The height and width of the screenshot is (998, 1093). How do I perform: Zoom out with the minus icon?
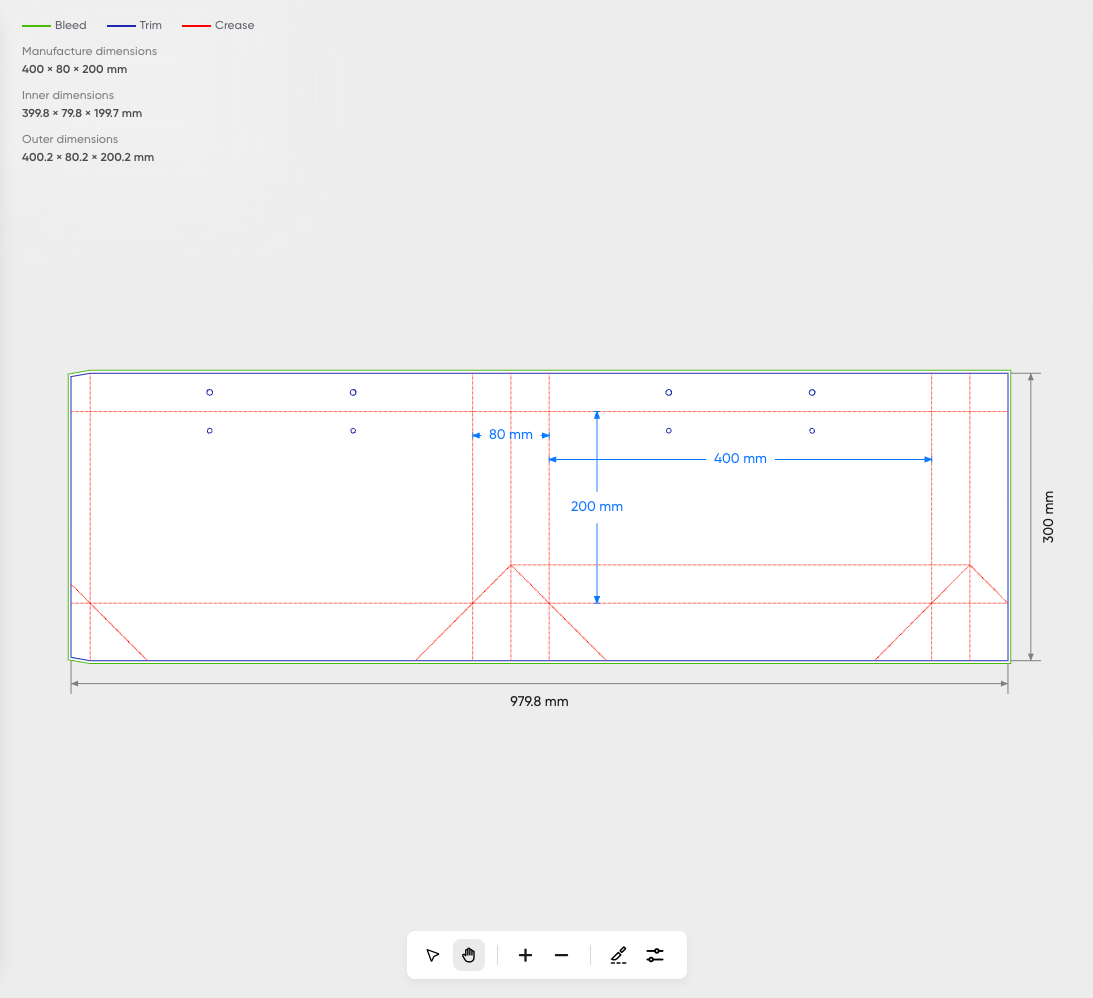[561, 955]
